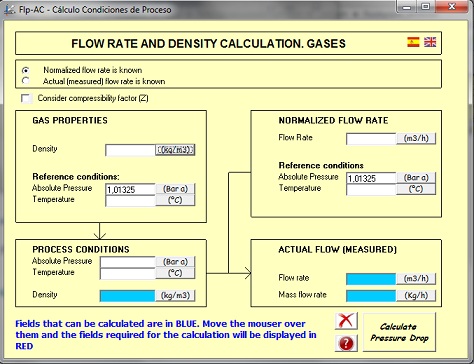
Task: Click the Normalized Flow Rate input field
Action: [x=371, y=138]
